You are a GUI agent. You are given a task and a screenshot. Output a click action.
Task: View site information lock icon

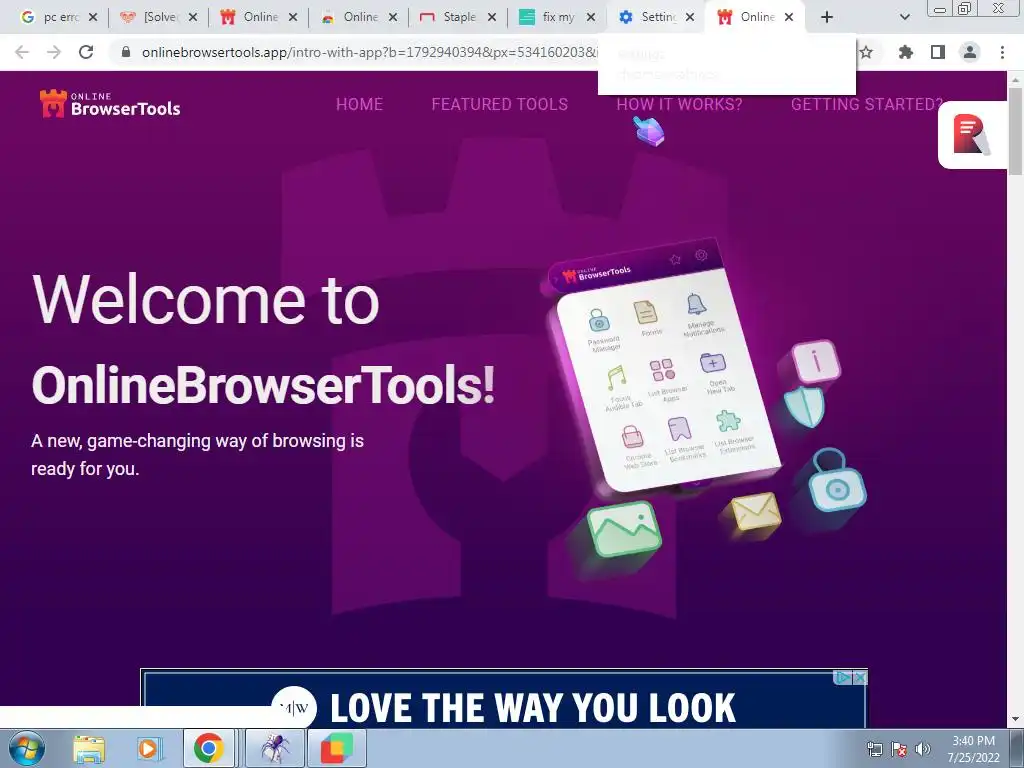click(x=126, y=52)
